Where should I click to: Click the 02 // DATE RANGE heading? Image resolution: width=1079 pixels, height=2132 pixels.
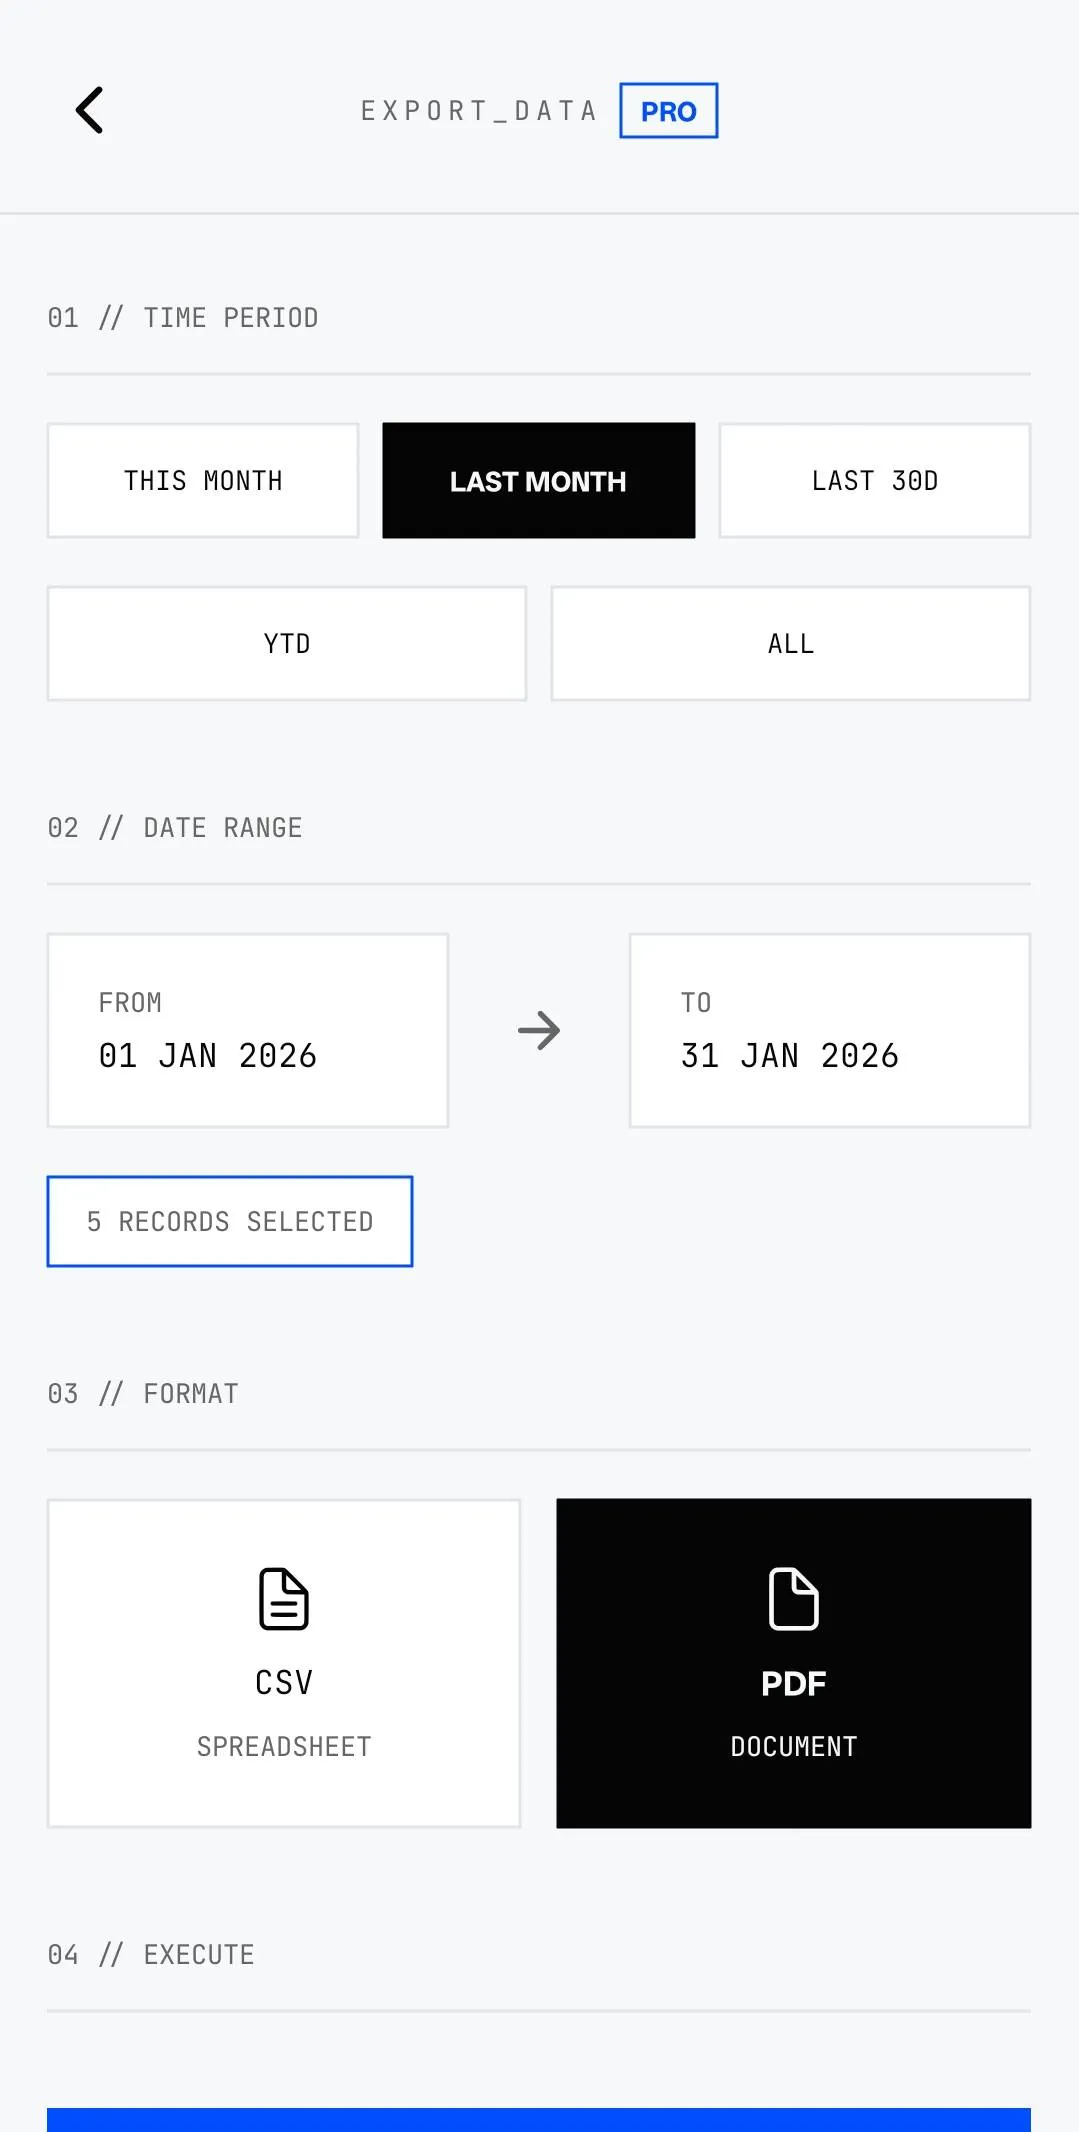pos(175,828)
